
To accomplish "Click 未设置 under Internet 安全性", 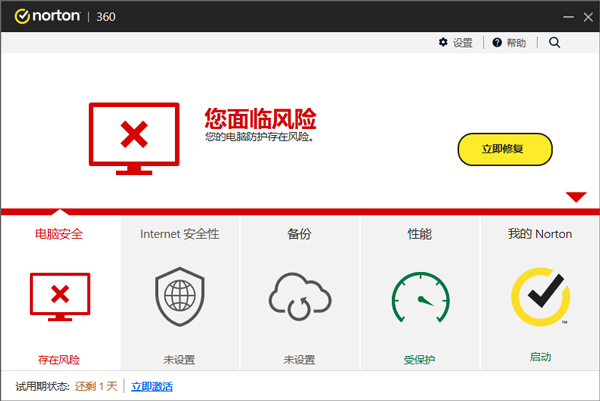I will 179,360.
